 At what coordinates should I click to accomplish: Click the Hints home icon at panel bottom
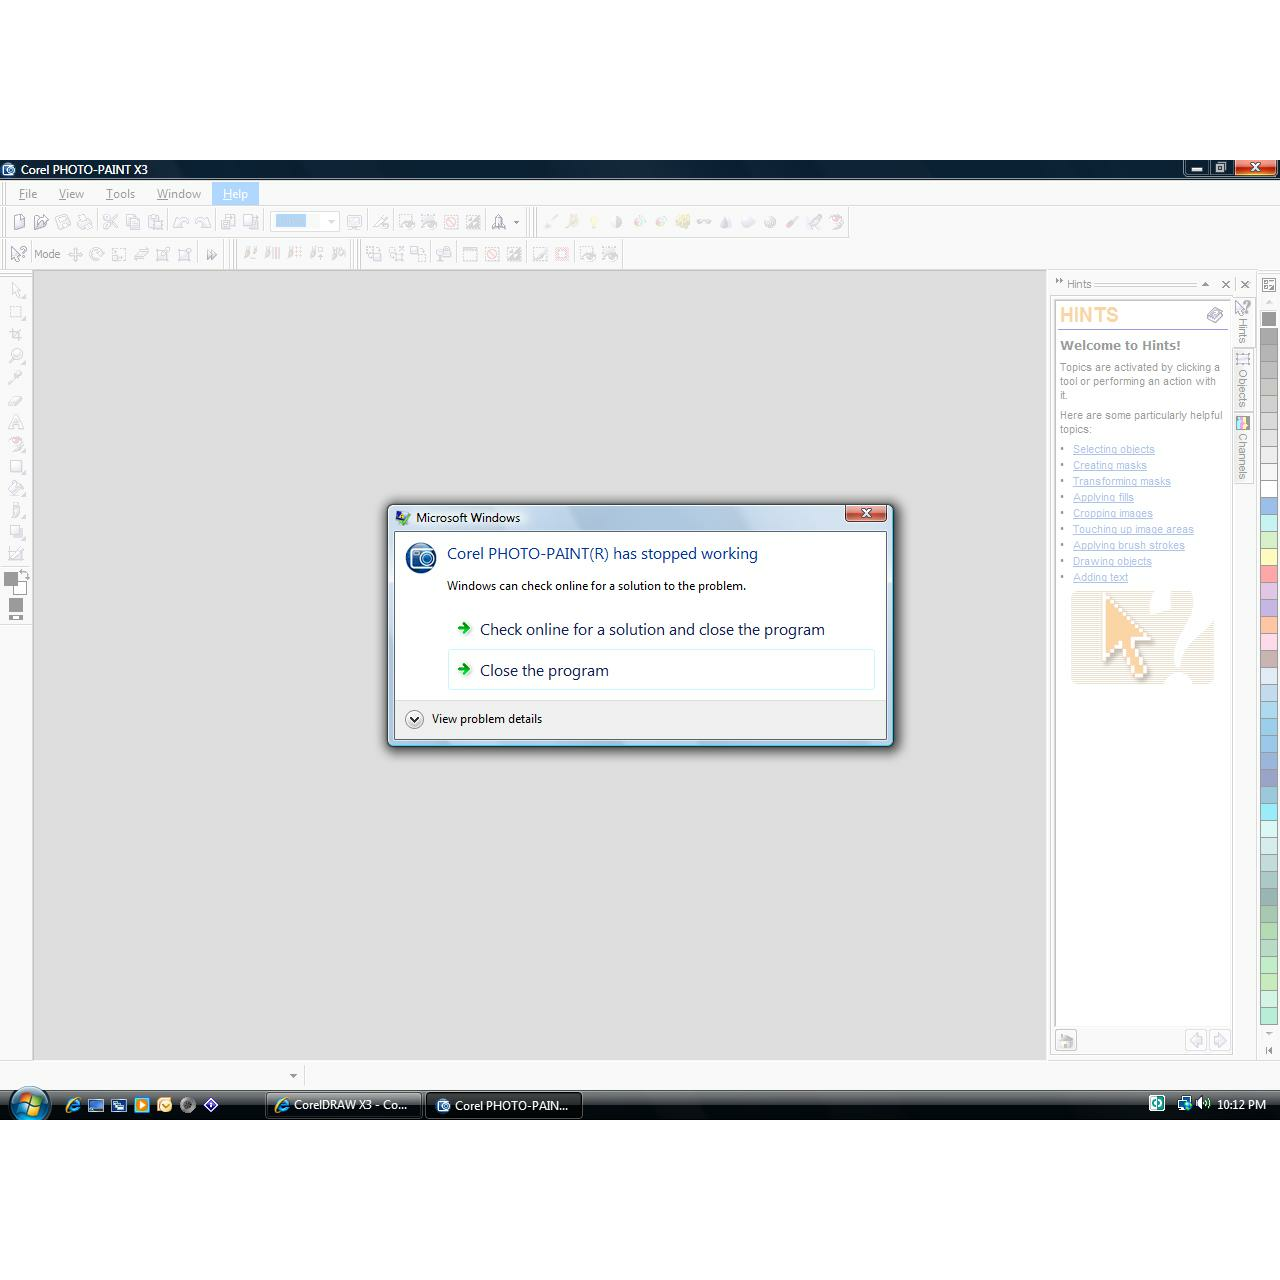click(1066, 1041)
